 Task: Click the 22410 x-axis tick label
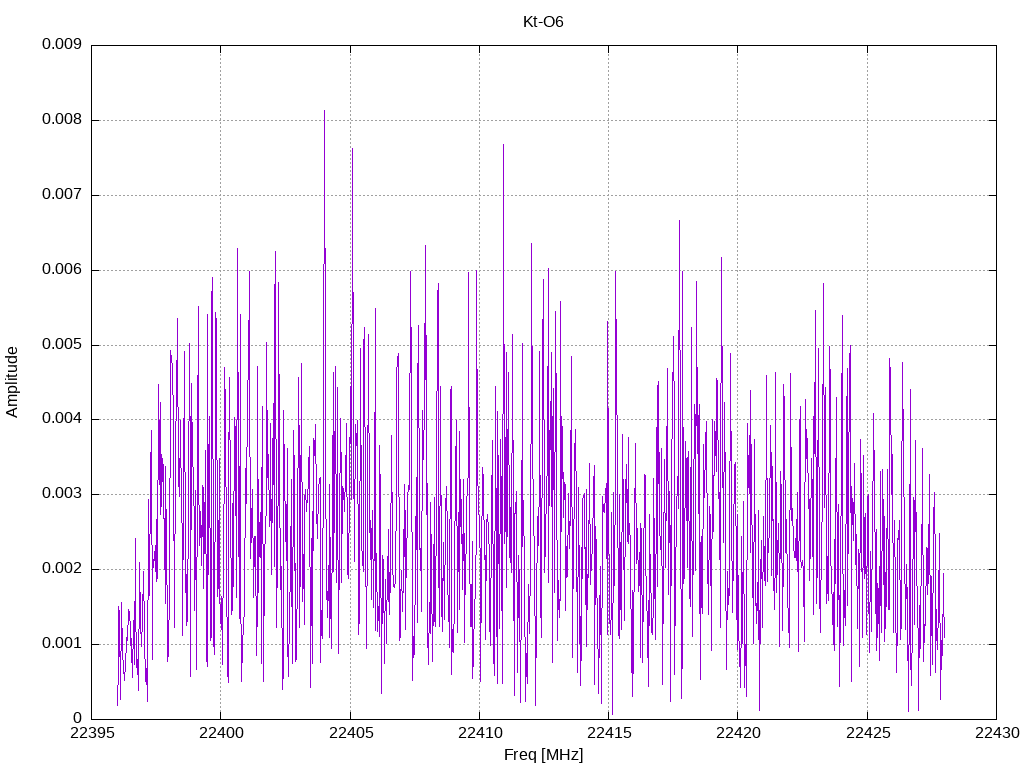(x=479, y=733)
